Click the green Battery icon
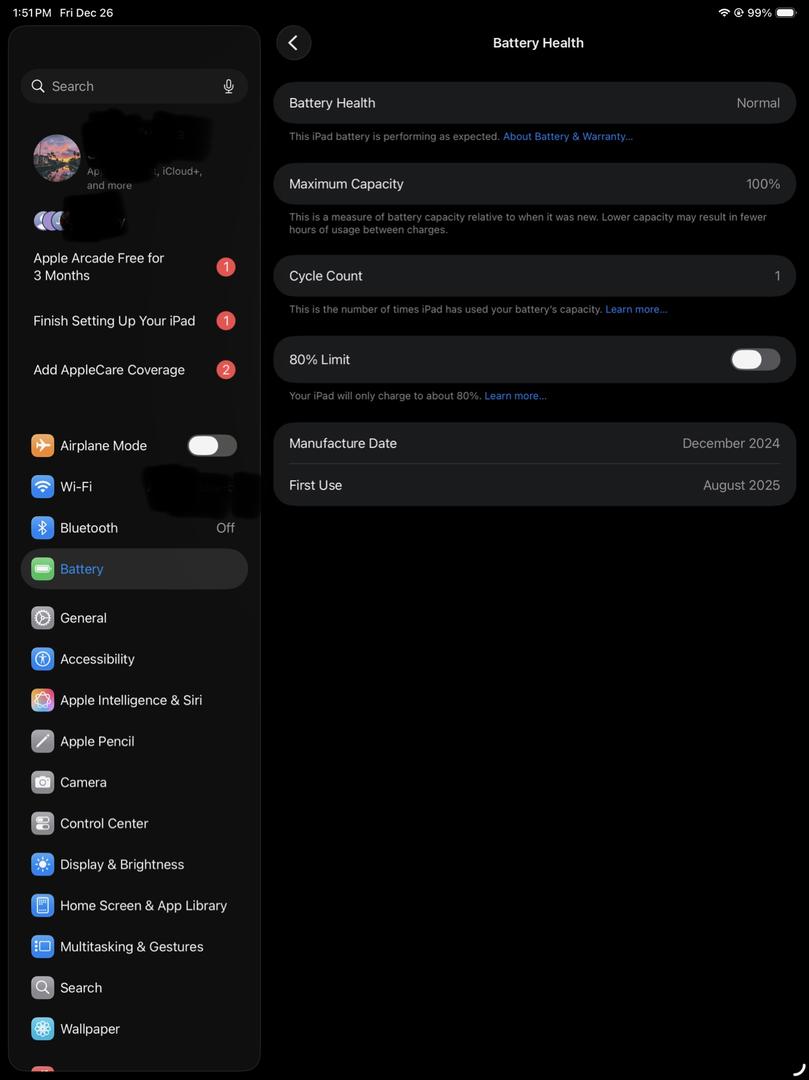Screen dimensions: 809x1080 point(43,569)
